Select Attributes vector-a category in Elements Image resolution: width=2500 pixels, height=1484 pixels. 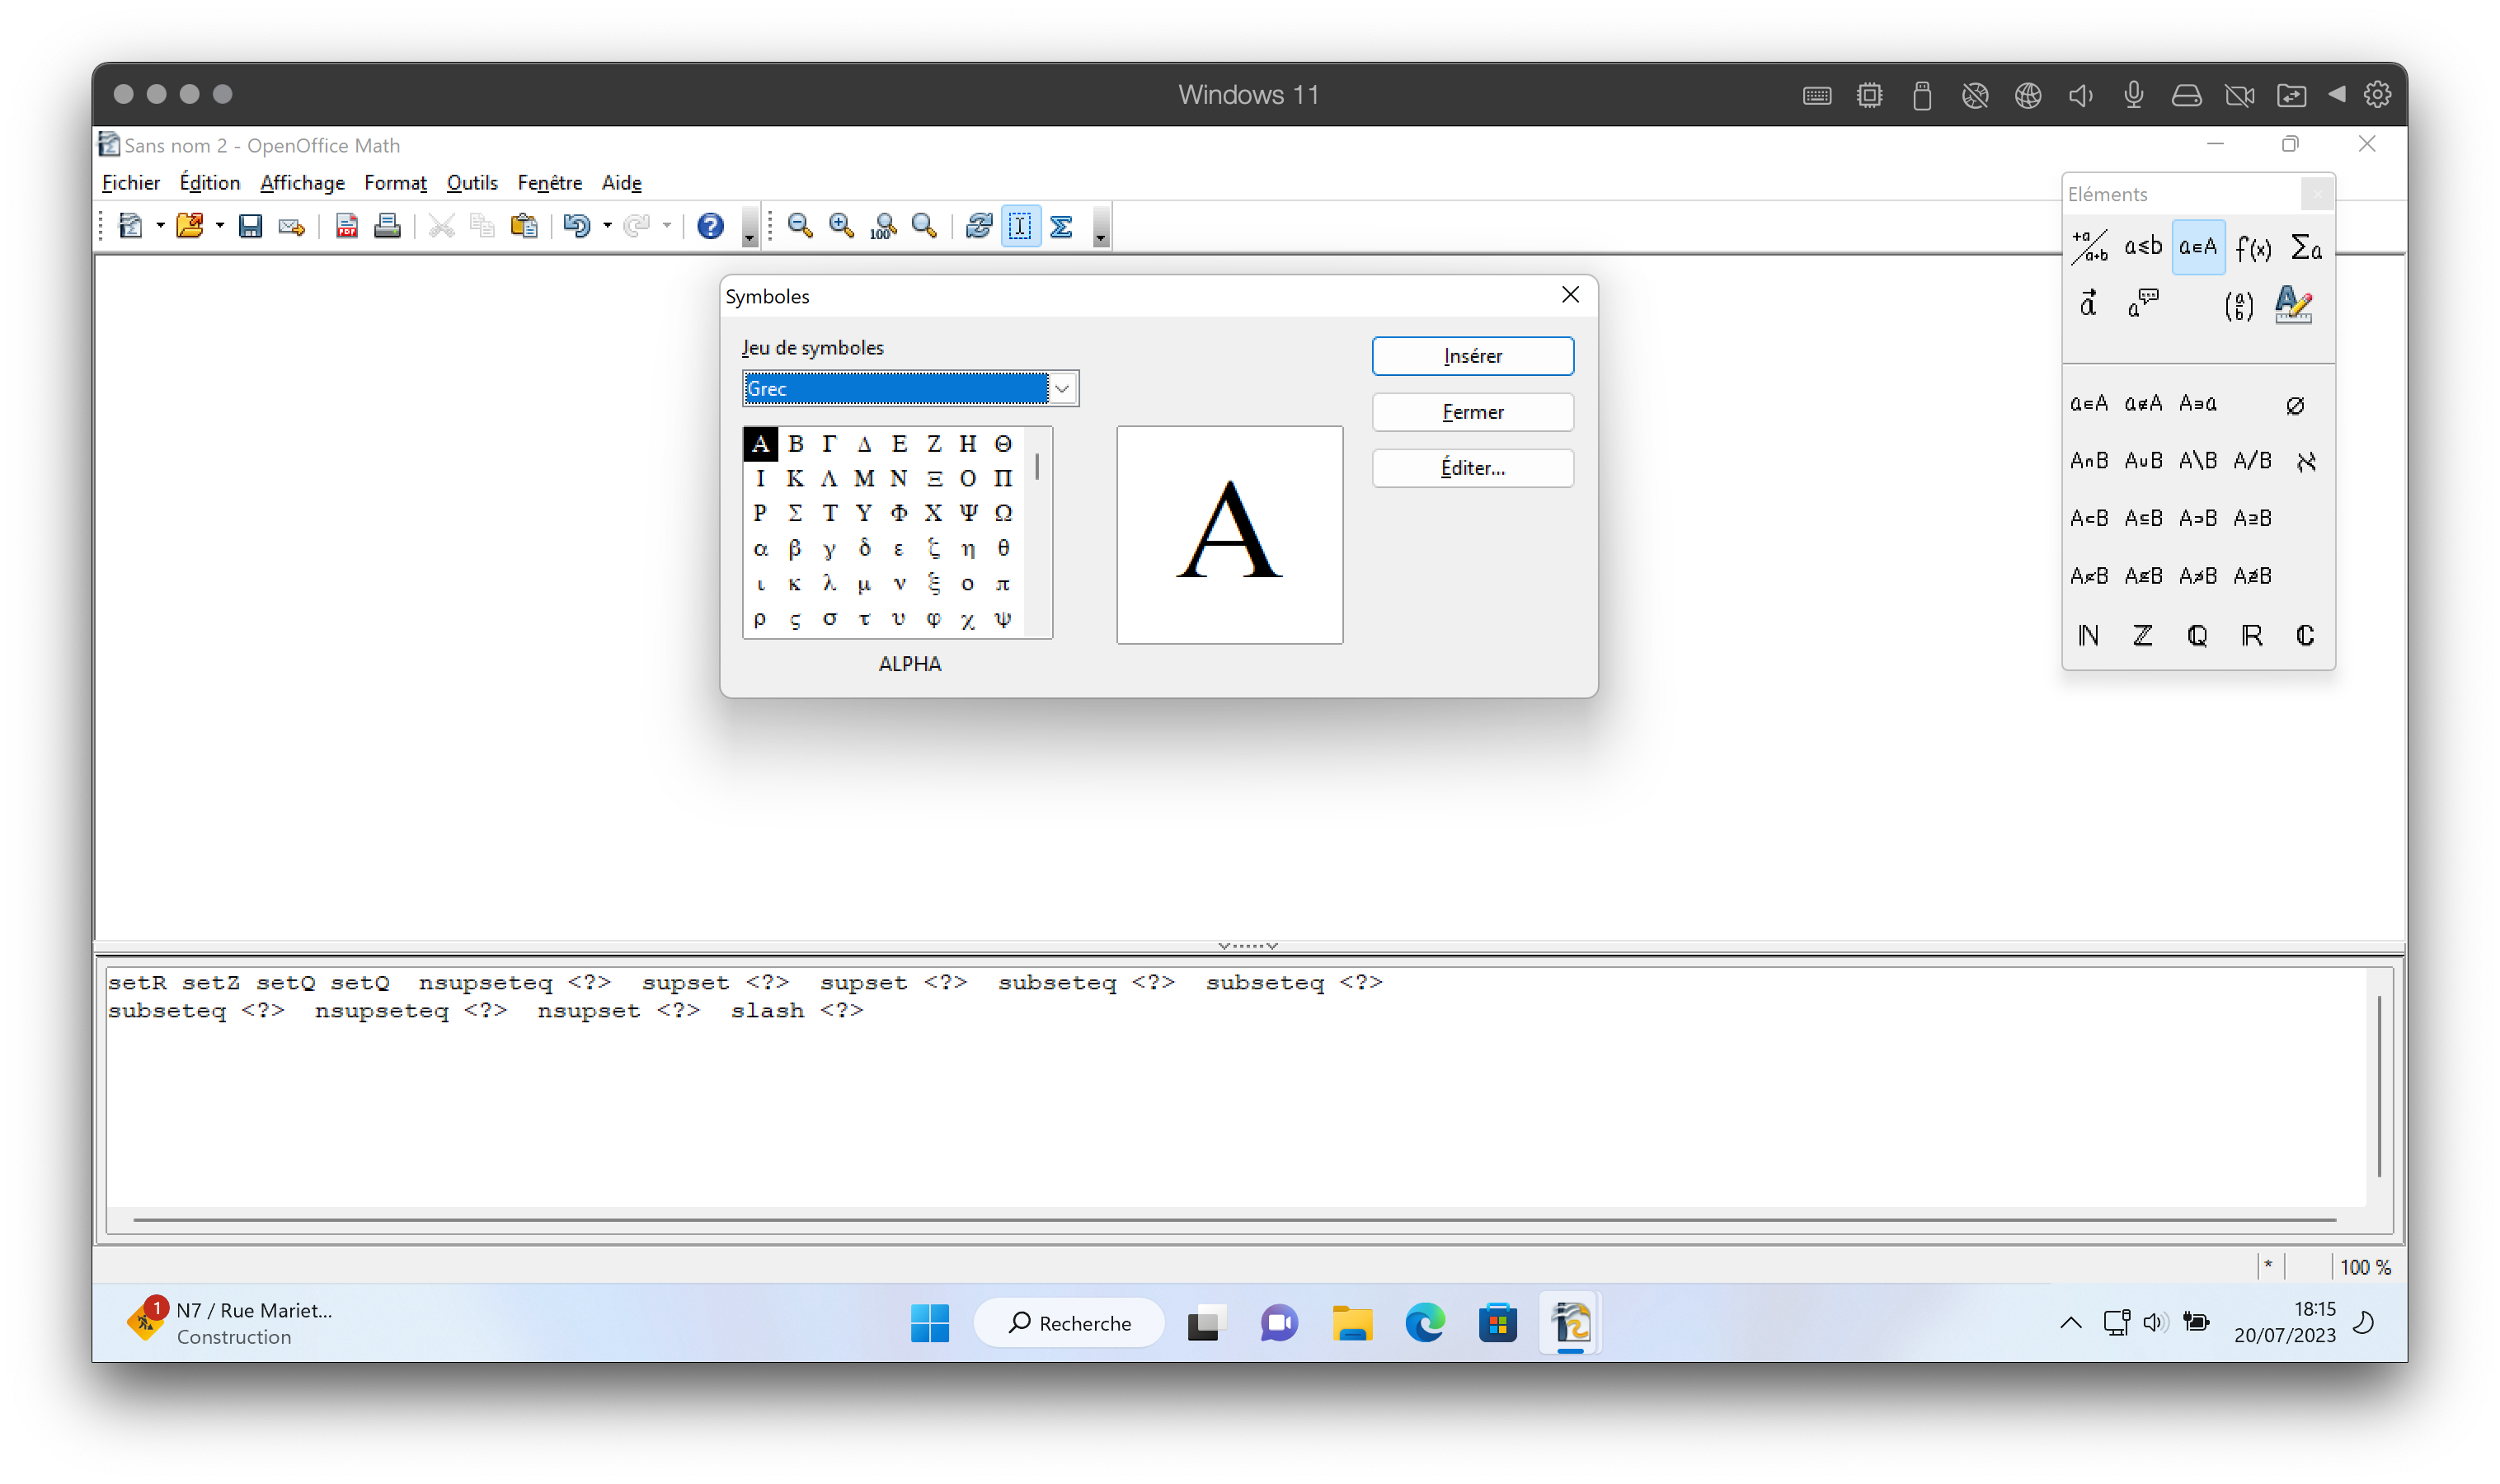[2089, 304]
